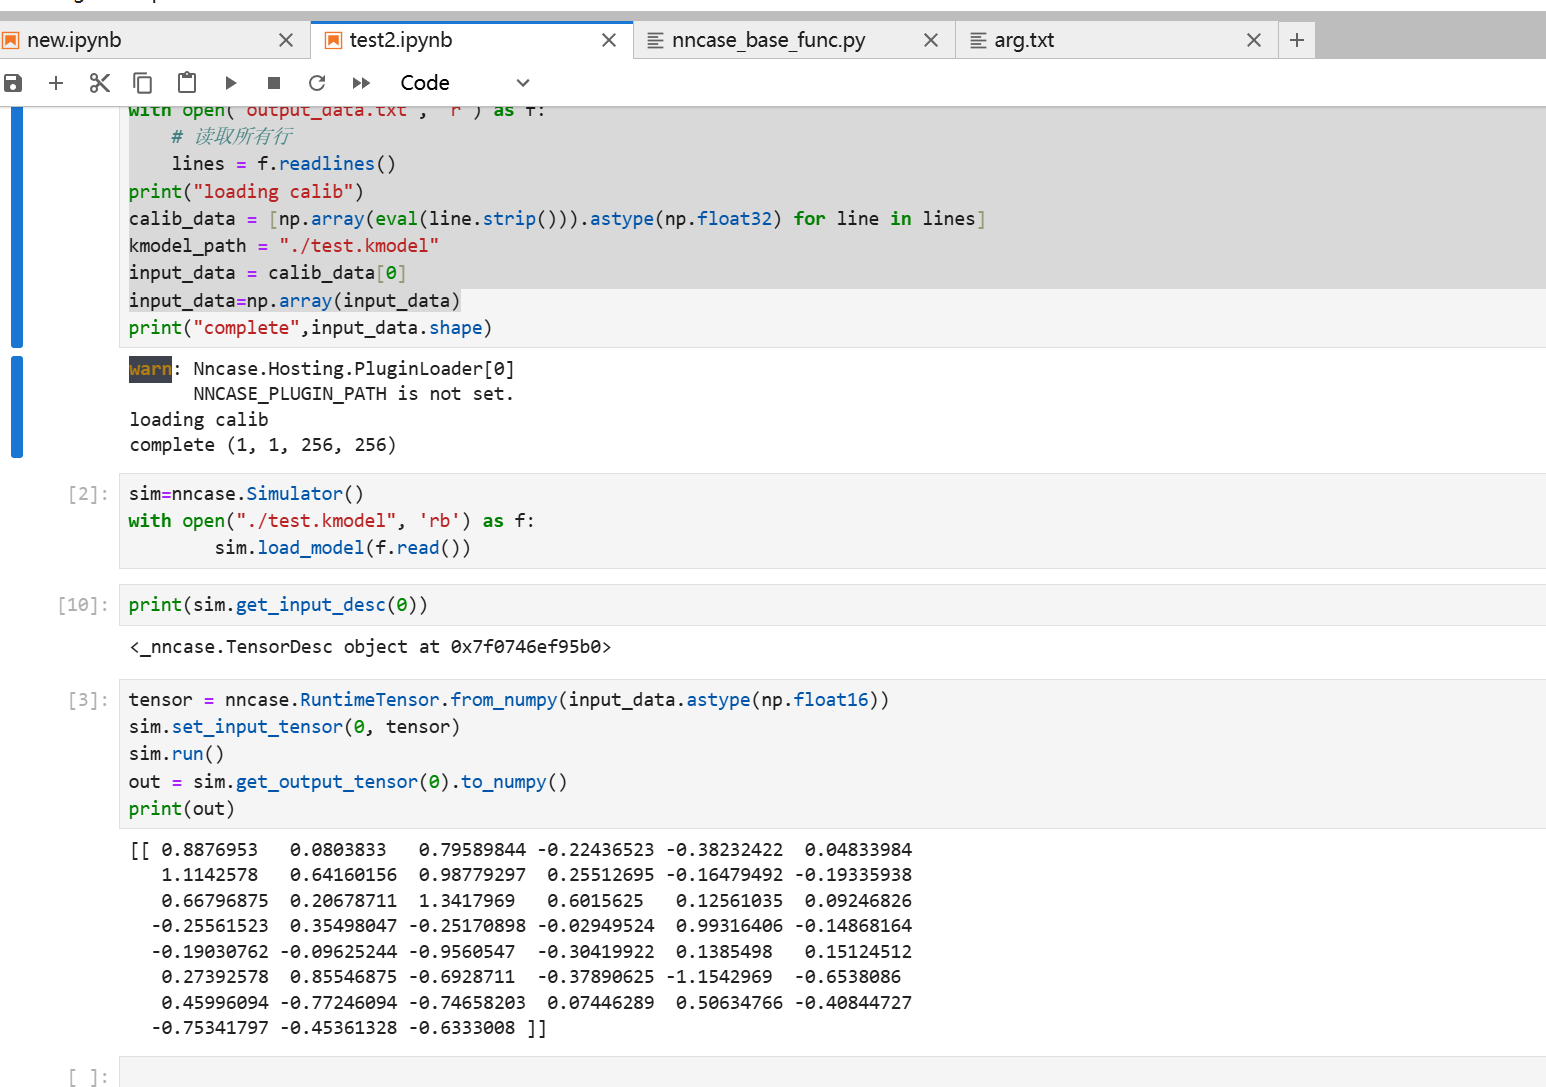Restart kernel and run all cells

pyautogui.click(x=361, y=83)
